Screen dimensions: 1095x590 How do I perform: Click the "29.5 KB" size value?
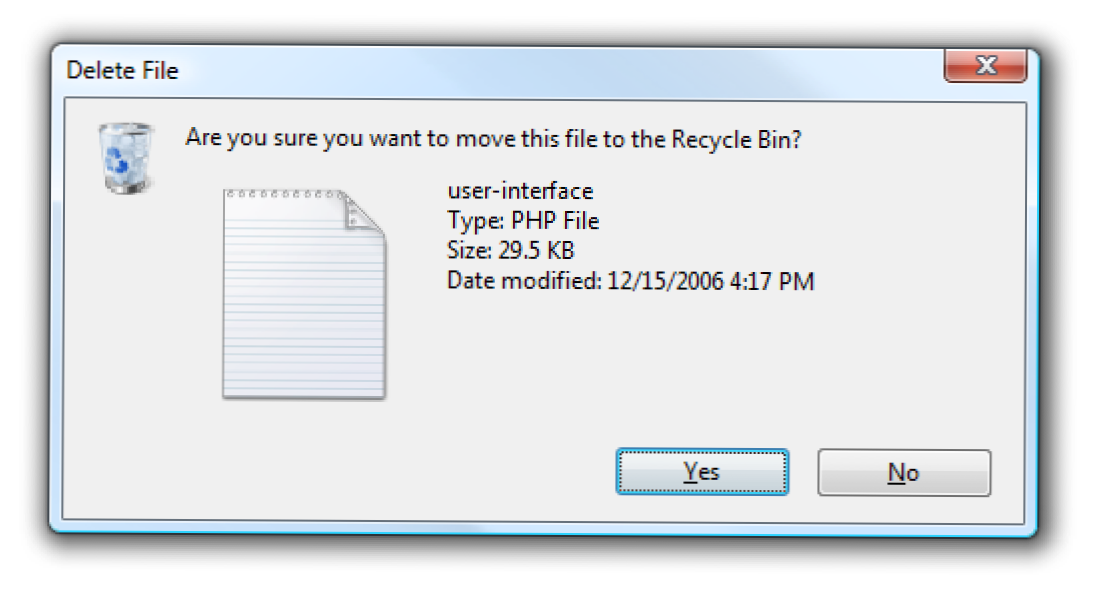(x=536, y=251)
